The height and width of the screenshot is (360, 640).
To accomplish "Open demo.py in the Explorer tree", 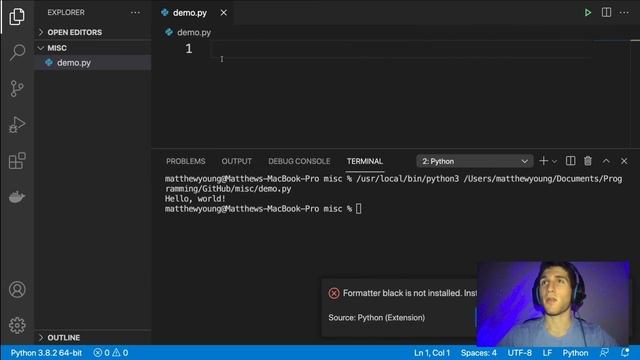I will [x=93, y=62].
